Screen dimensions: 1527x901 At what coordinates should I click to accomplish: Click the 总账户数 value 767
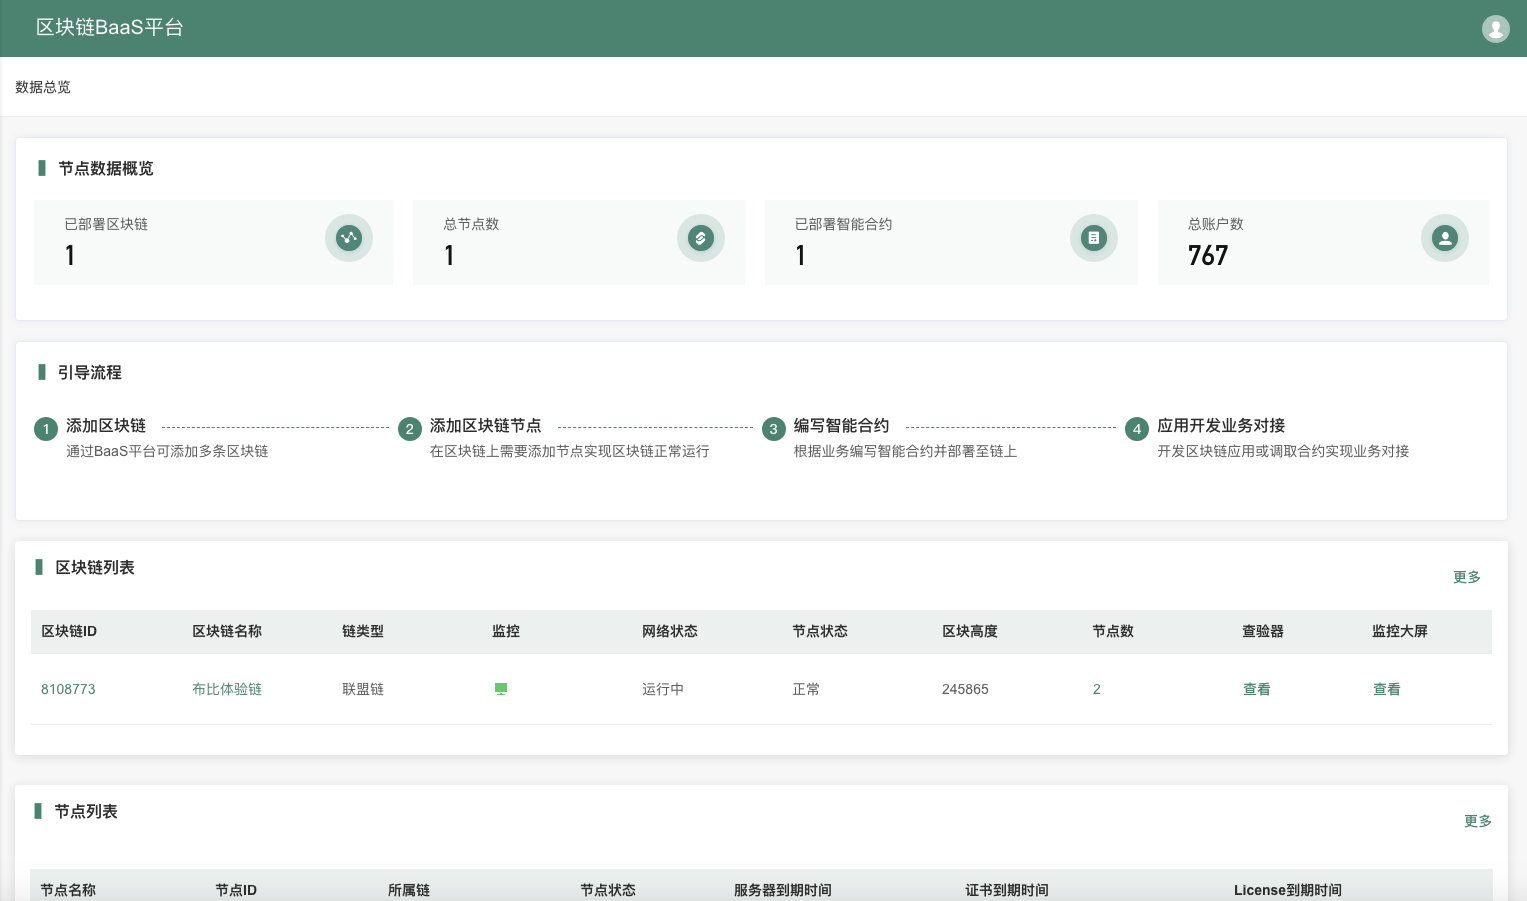pos(1208,256)
